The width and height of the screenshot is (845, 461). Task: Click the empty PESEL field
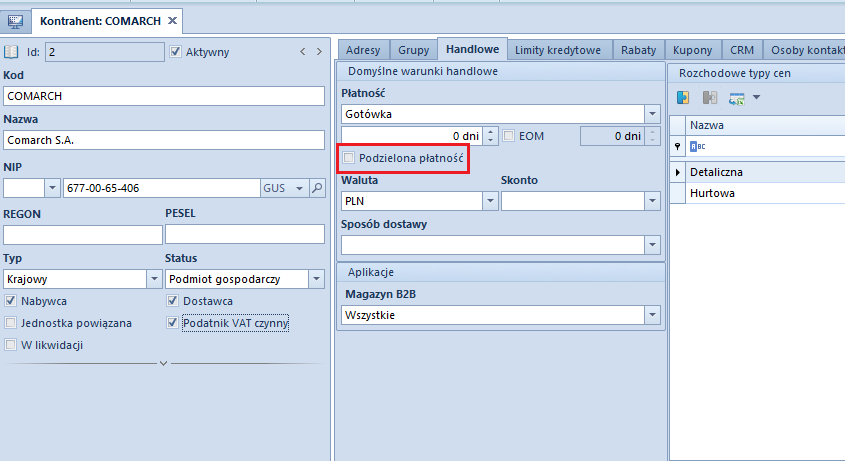coord(245,235)
